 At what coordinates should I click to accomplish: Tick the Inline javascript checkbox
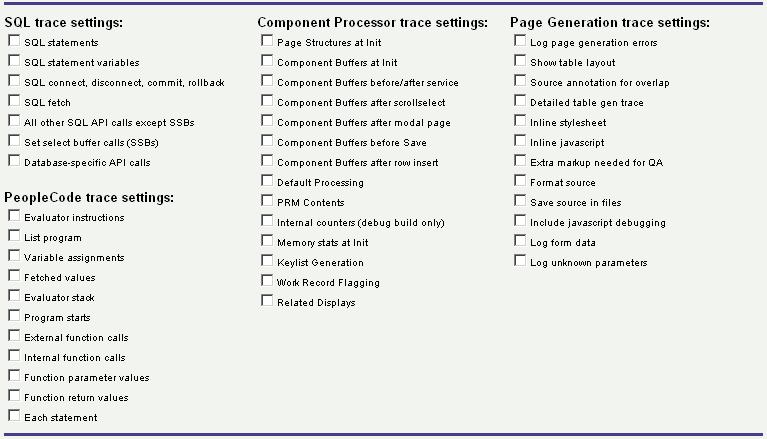pos(520,141)
